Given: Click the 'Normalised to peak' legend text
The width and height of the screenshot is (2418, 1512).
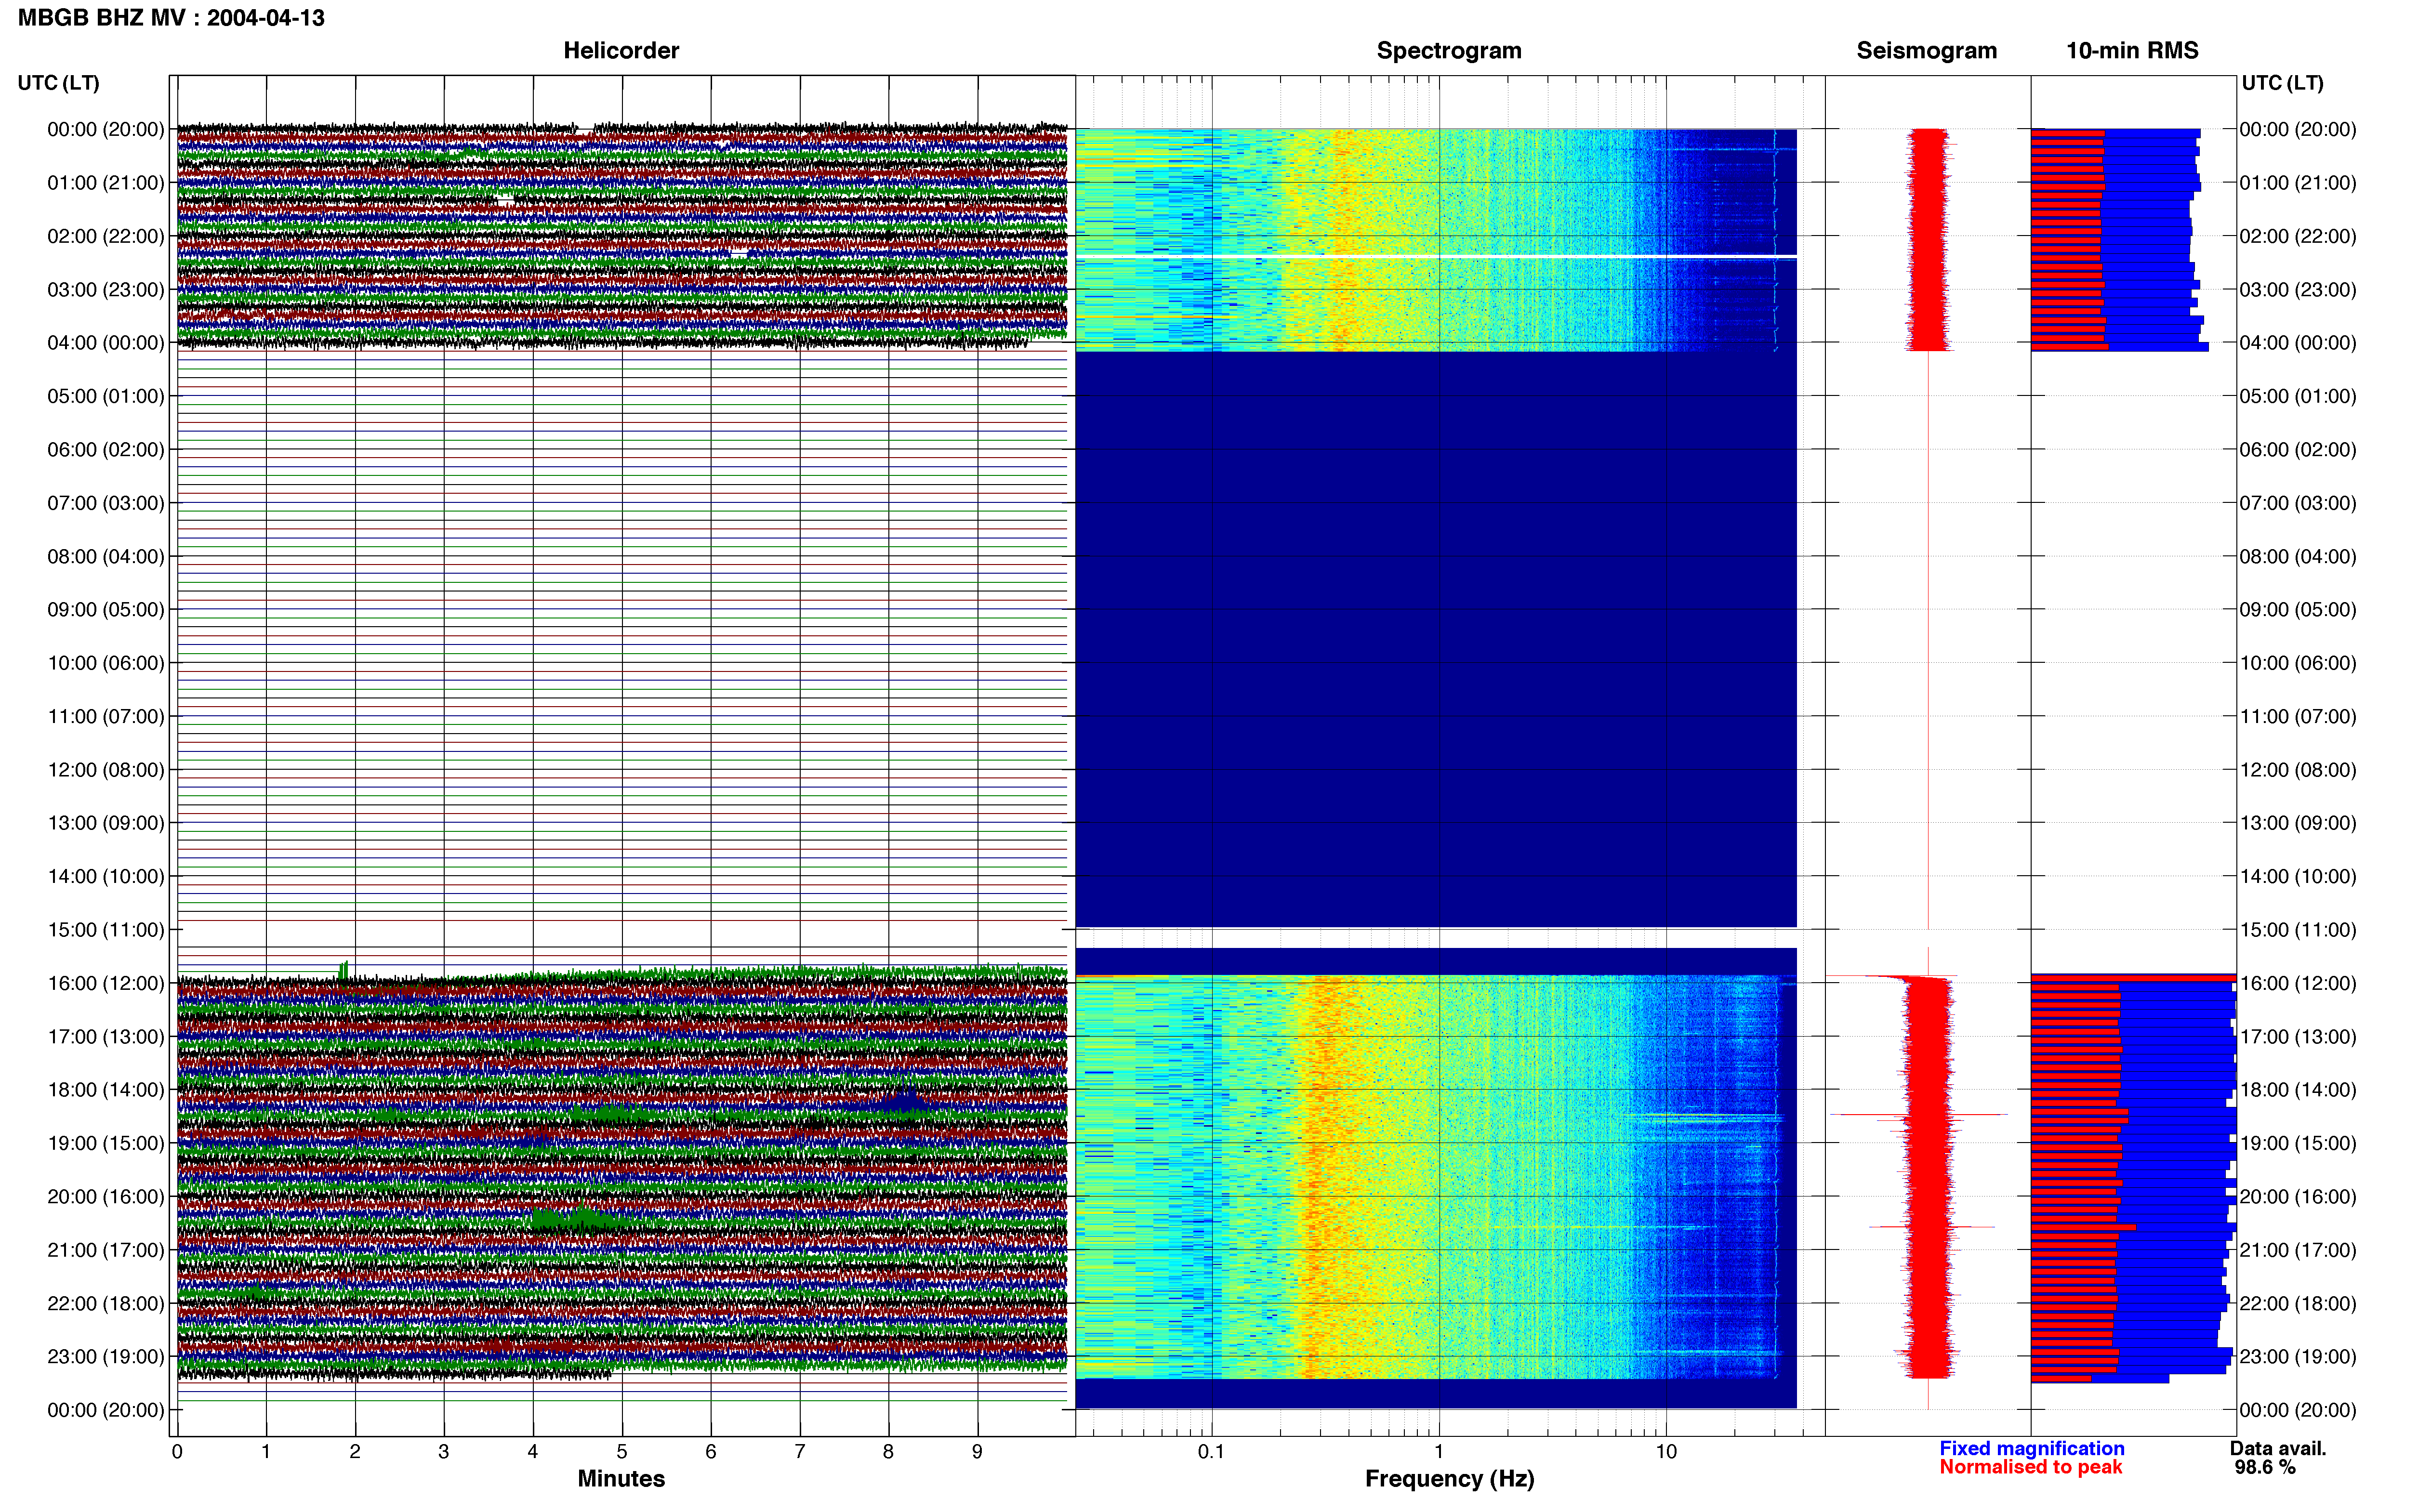Looking at the screenshot, I should pyautogui.click(x=2030, y=1467).
